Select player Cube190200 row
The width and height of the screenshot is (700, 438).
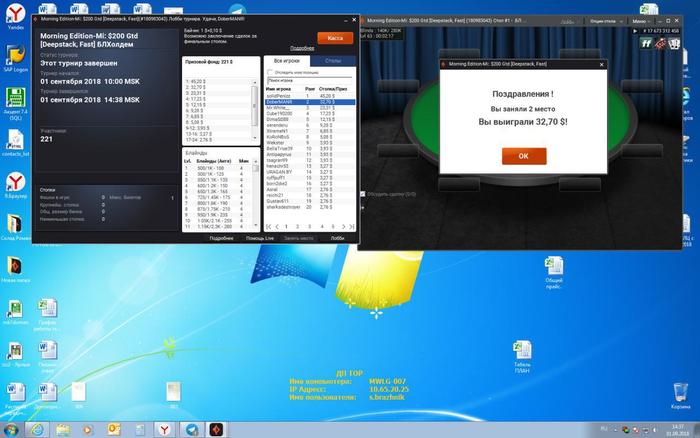[x=310, y=113]
